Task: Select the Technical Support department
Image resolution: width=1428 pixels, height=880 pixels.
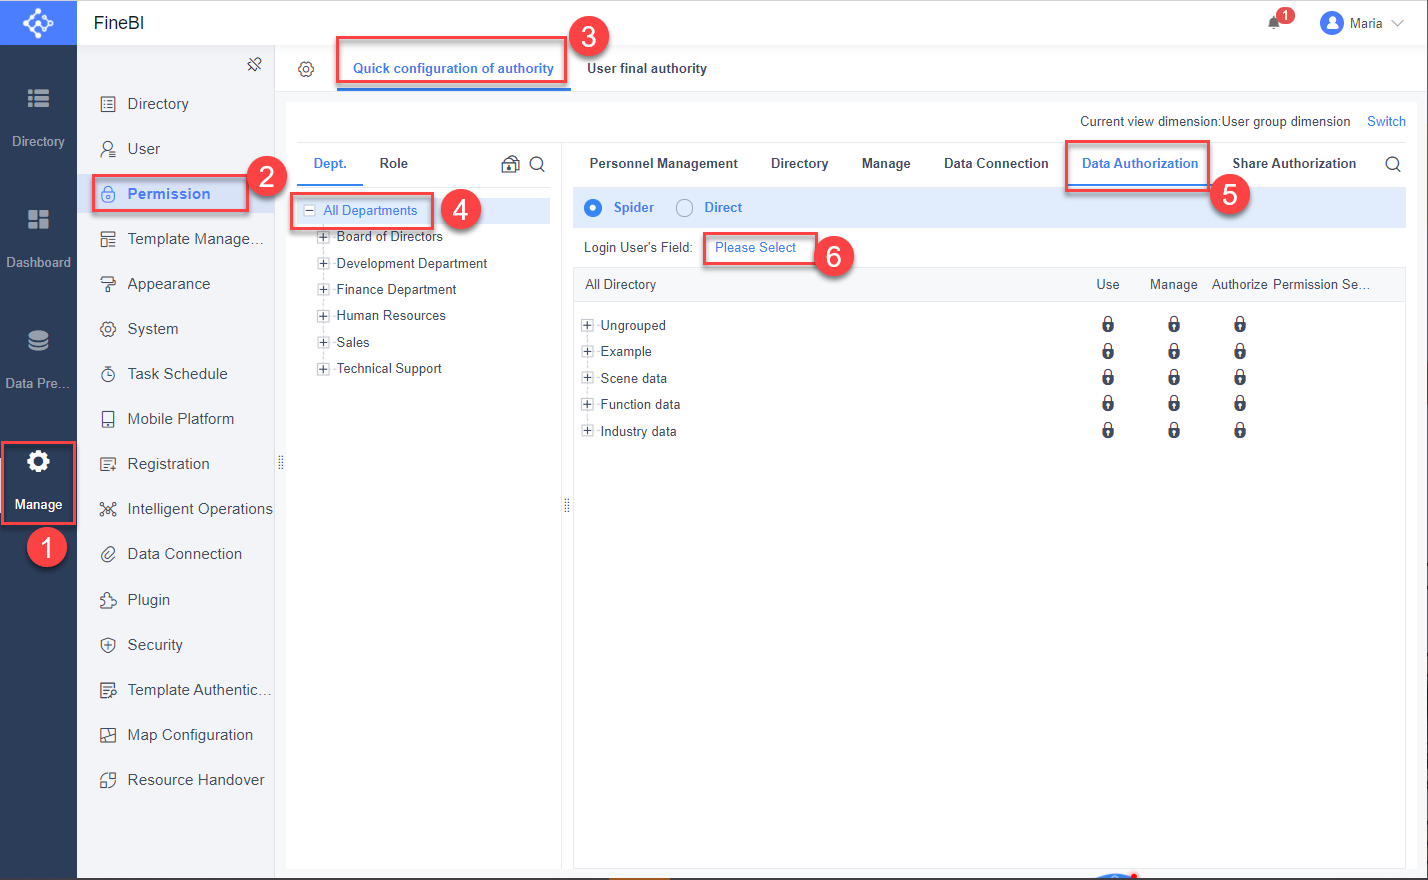Action: pyautogui.click(x=389, y=368)
